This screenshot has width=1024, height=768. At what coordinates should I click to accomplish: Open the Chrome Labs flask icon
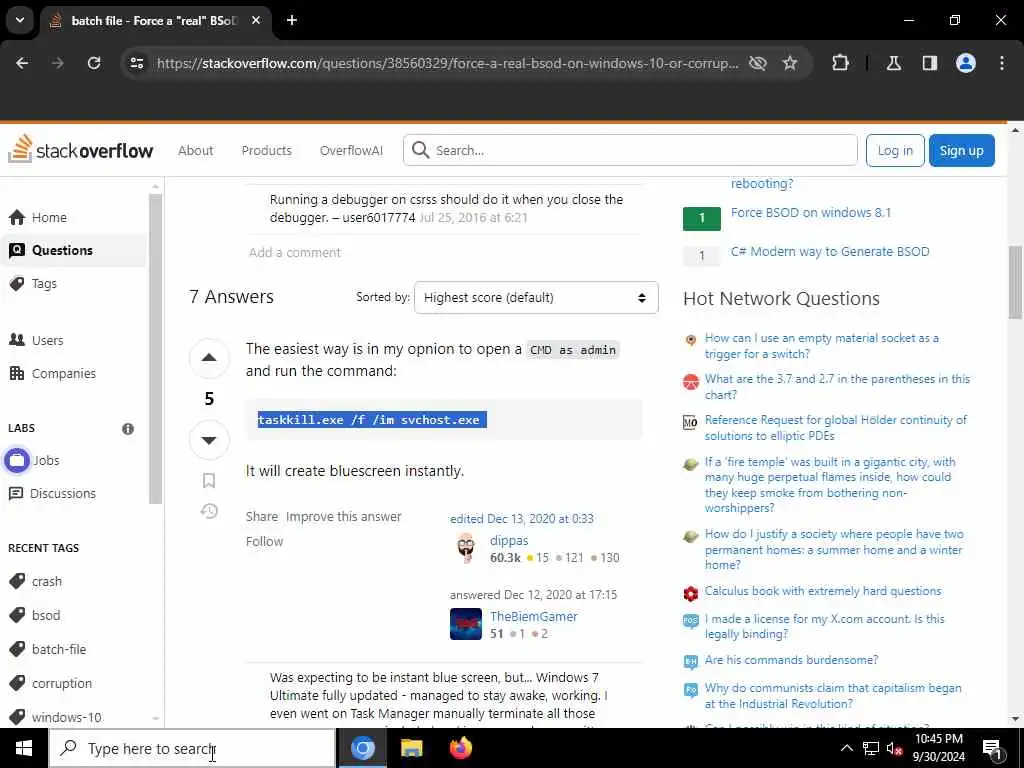click(894, 63)
